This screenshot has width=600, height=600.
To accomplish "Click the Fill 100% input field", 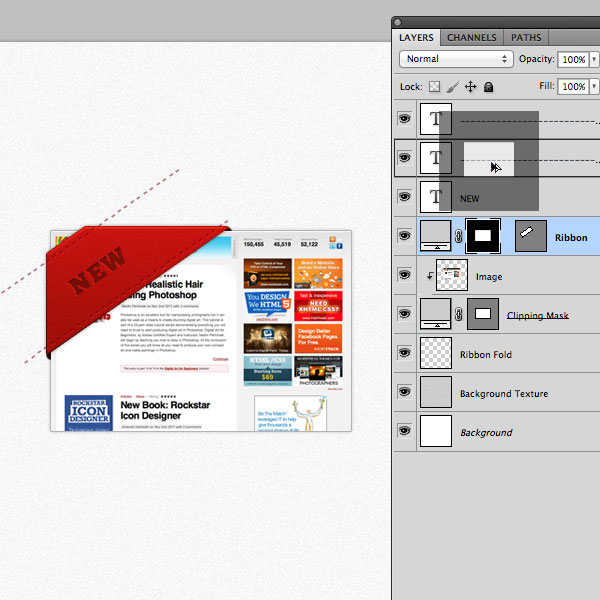I will pyautogui.click(x=573, y=86).
